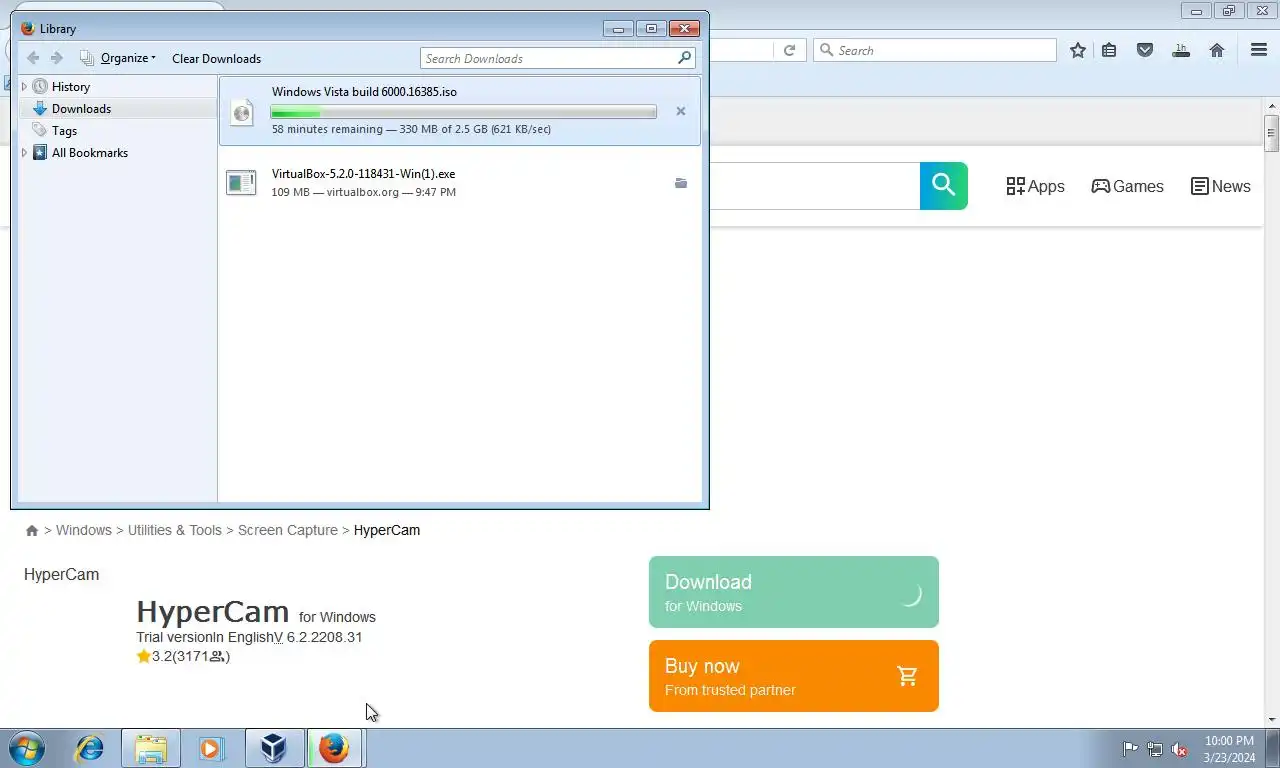
Task: Show bookmarks list icon in Firefox
Action: [1109, 50]
